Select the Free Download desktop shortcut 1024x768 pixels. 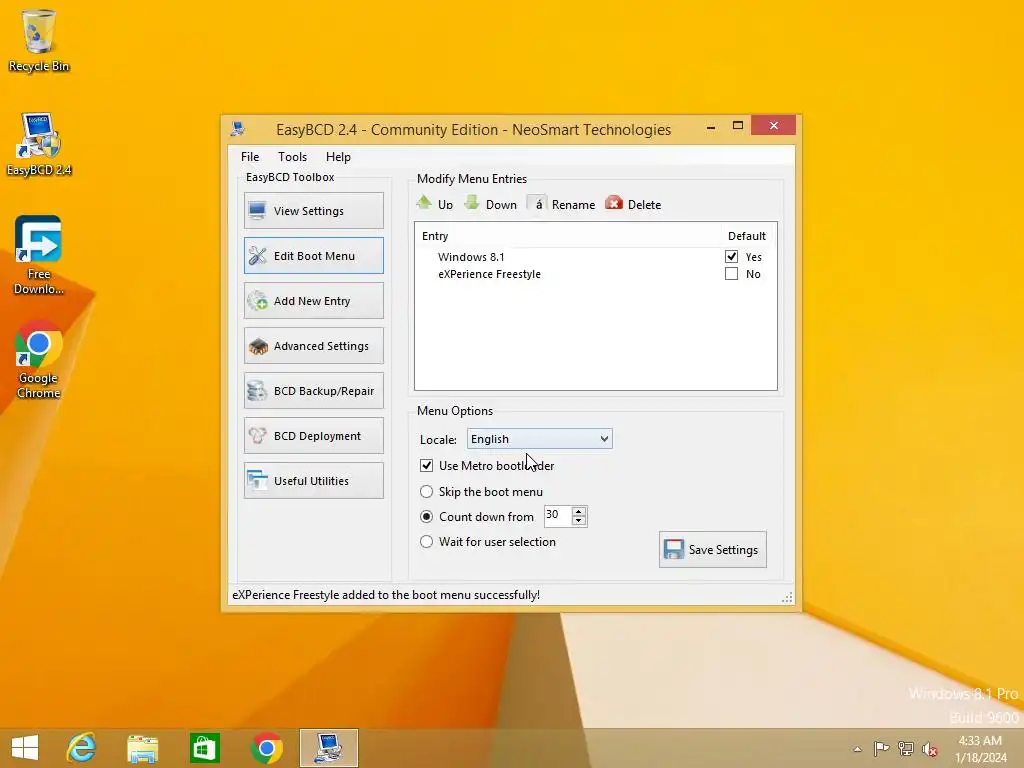39,255
